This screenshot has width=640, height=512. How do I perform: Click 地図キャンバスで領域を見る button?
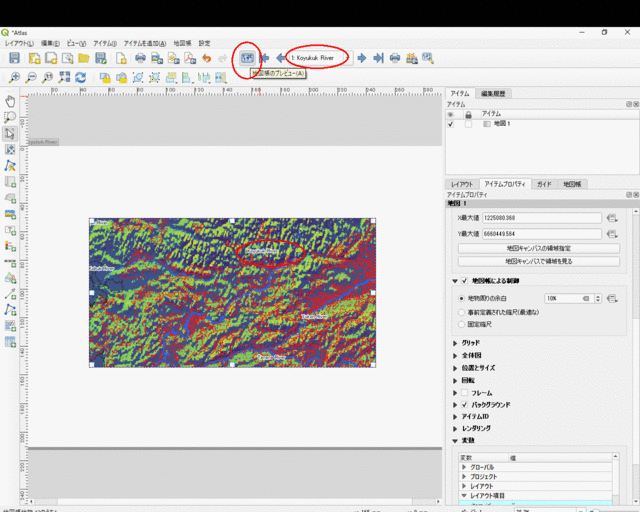pos(539,261)
